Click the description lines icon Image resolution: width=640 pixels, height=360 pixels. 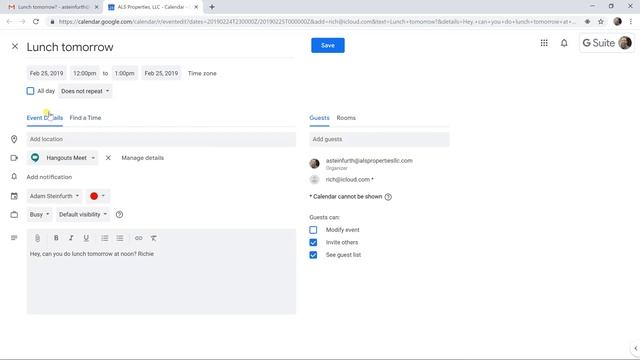[x=14, y=238]
